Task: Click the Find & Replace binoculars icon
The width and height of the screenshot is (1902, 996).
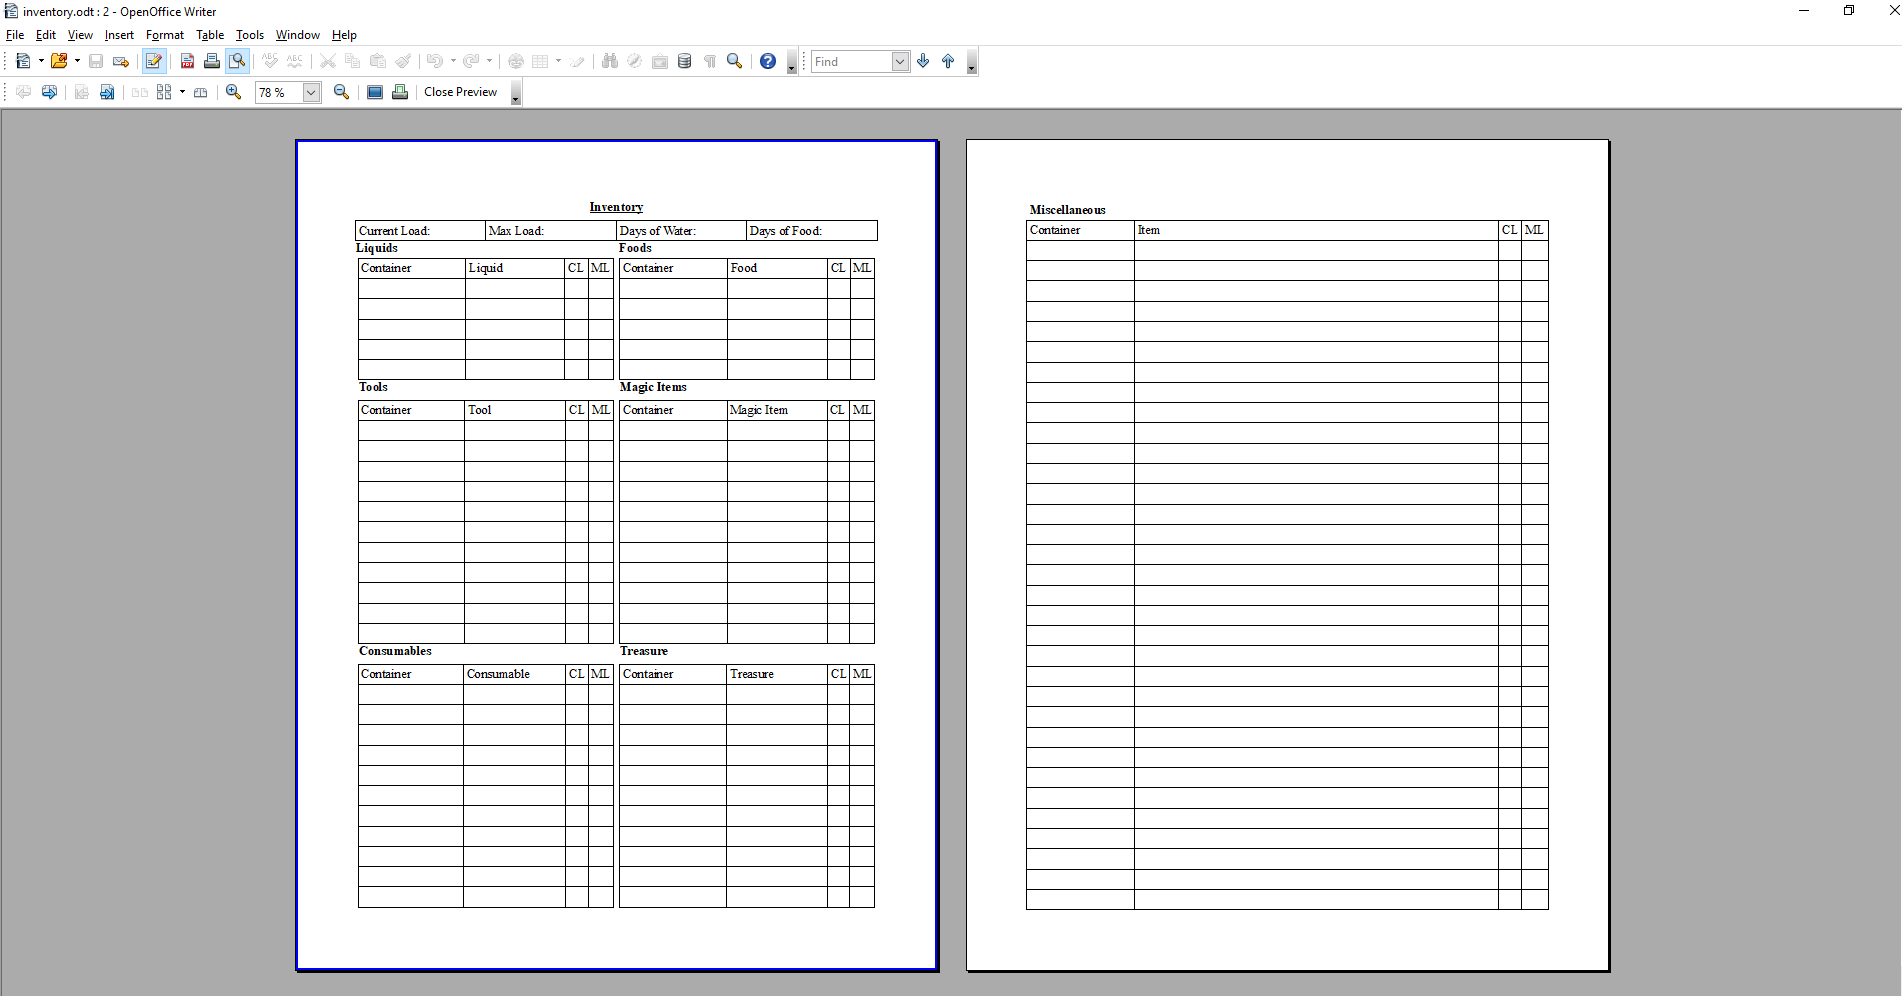Action: click(610, 61)
